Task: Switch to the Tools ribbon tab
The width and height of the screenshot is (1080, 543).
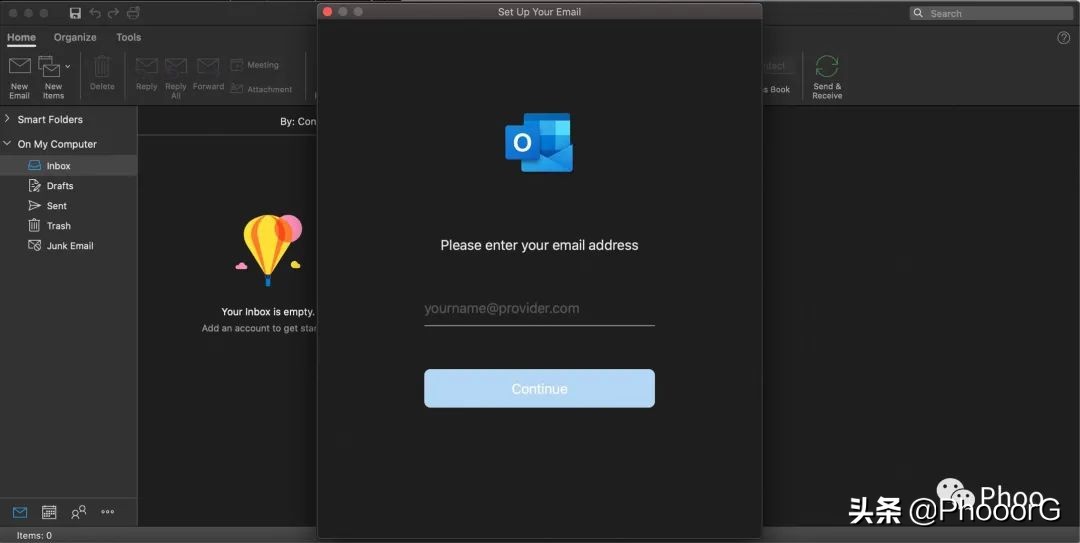Action: pos(129,38)
